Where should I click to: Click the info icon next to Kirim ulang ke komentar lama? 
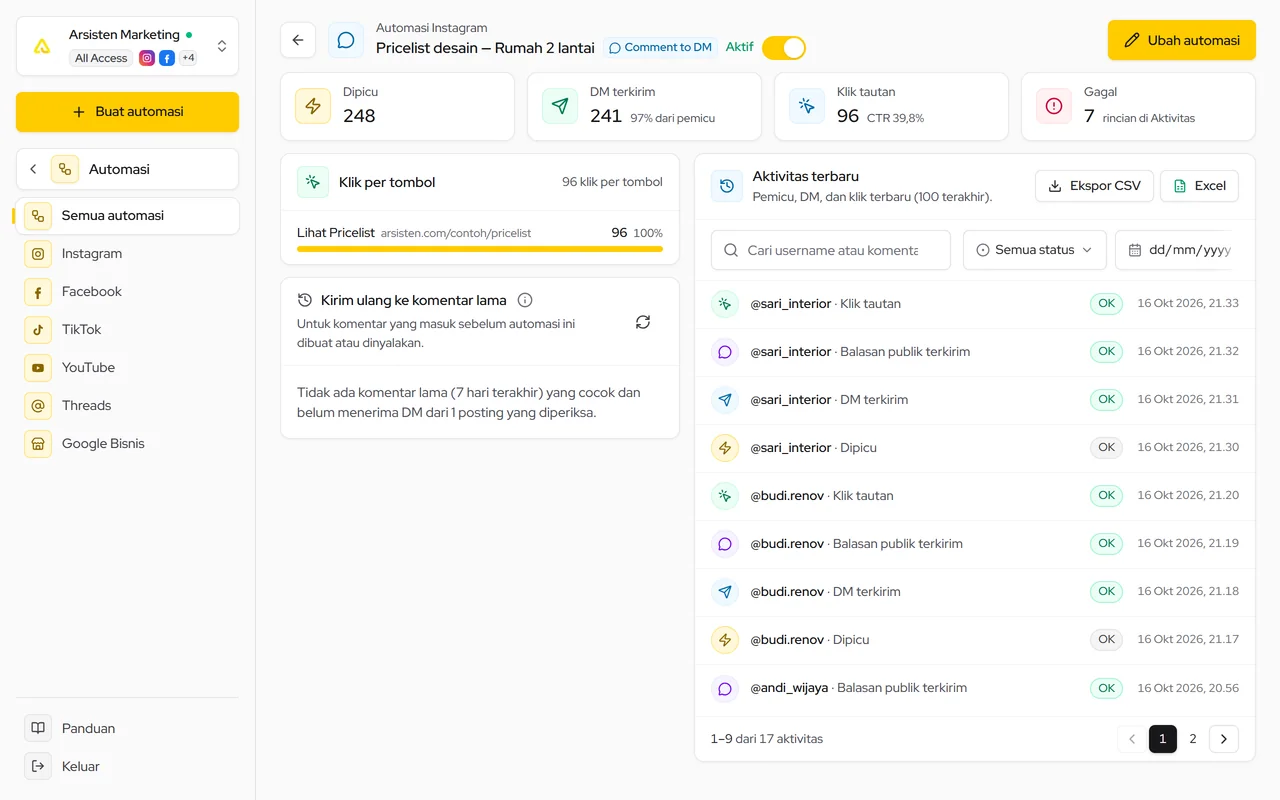click(x=525, y=300)
